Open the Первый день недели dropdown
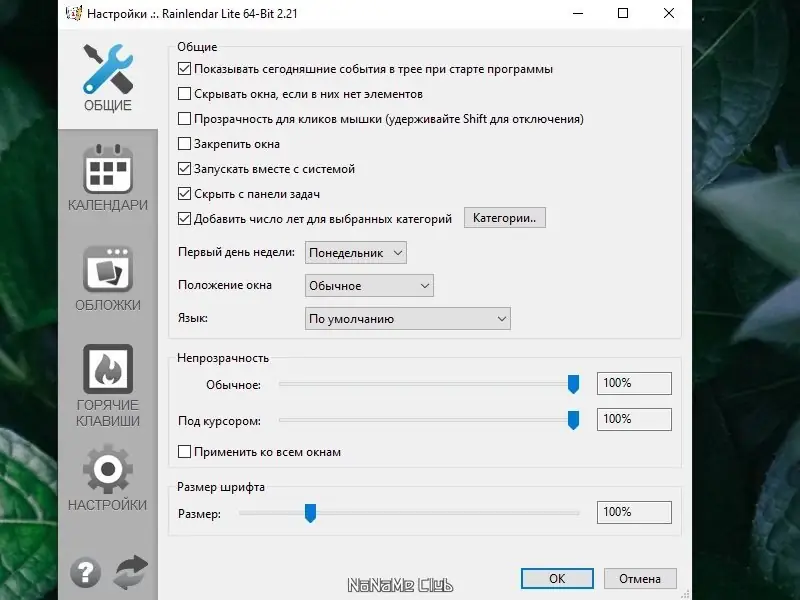Image resolution: width=800 pixels, height=600 pixels. pyautogui.click(x=356, y=253)
